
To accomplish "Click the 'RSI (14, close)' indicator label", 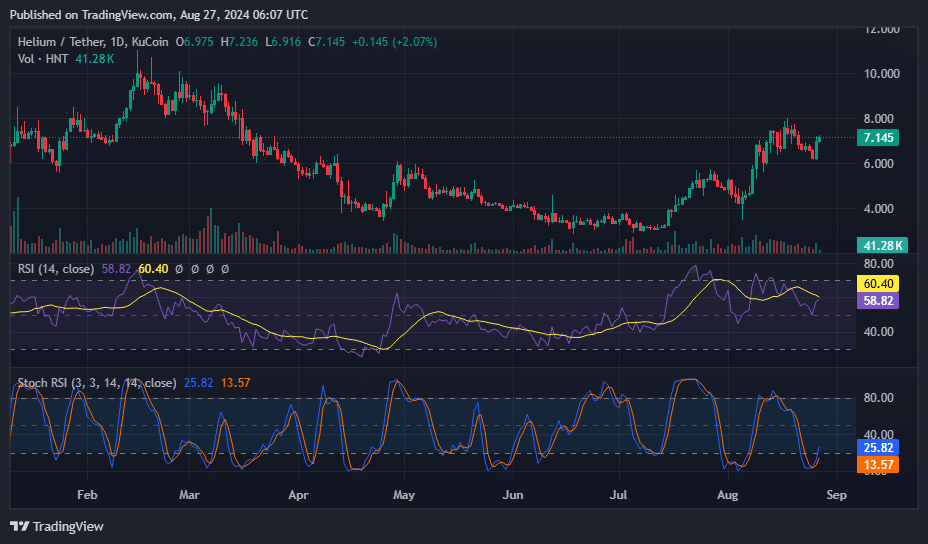I will (56, 269).
